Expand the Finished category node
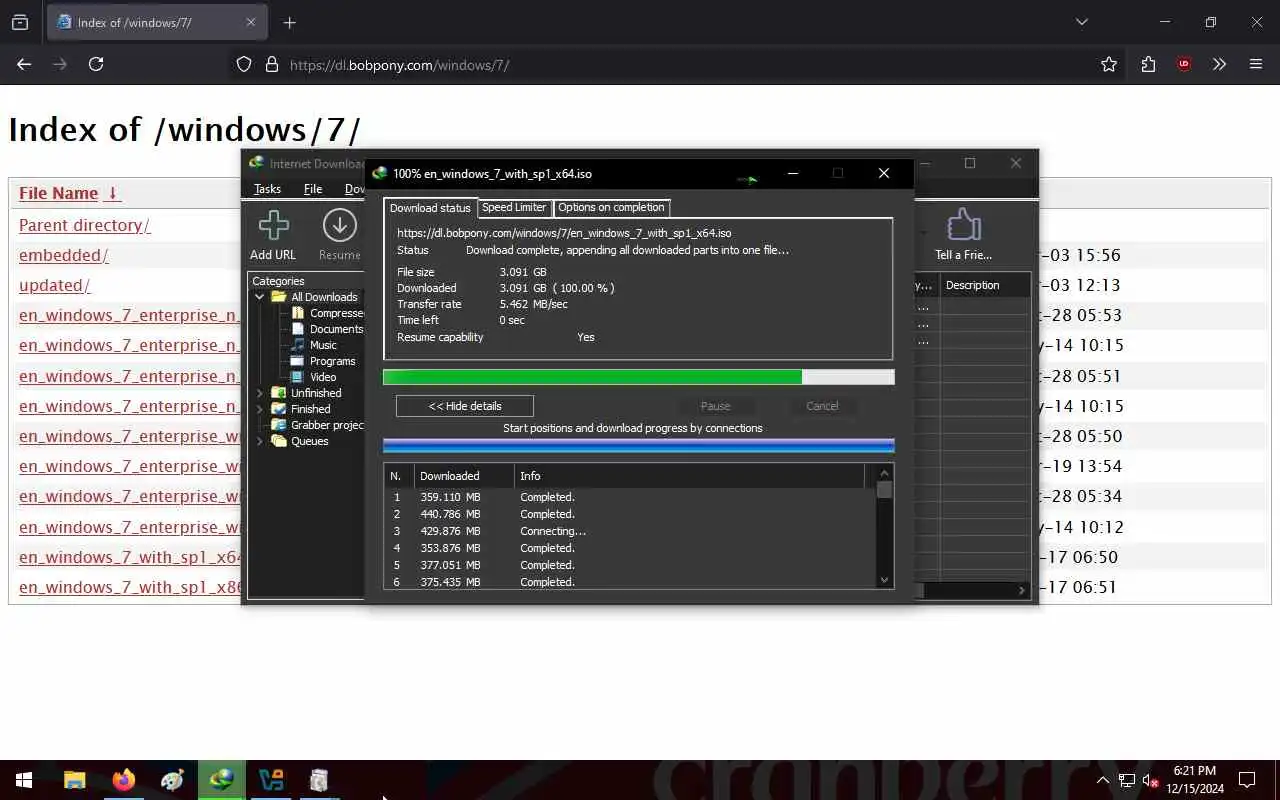 [260, 409]
